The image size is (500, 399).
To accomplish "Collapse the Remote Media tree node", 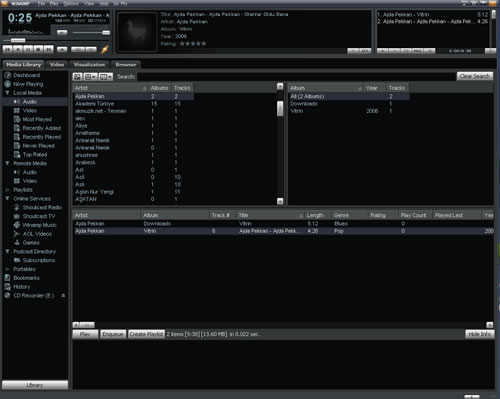I will tap(7, 163).
